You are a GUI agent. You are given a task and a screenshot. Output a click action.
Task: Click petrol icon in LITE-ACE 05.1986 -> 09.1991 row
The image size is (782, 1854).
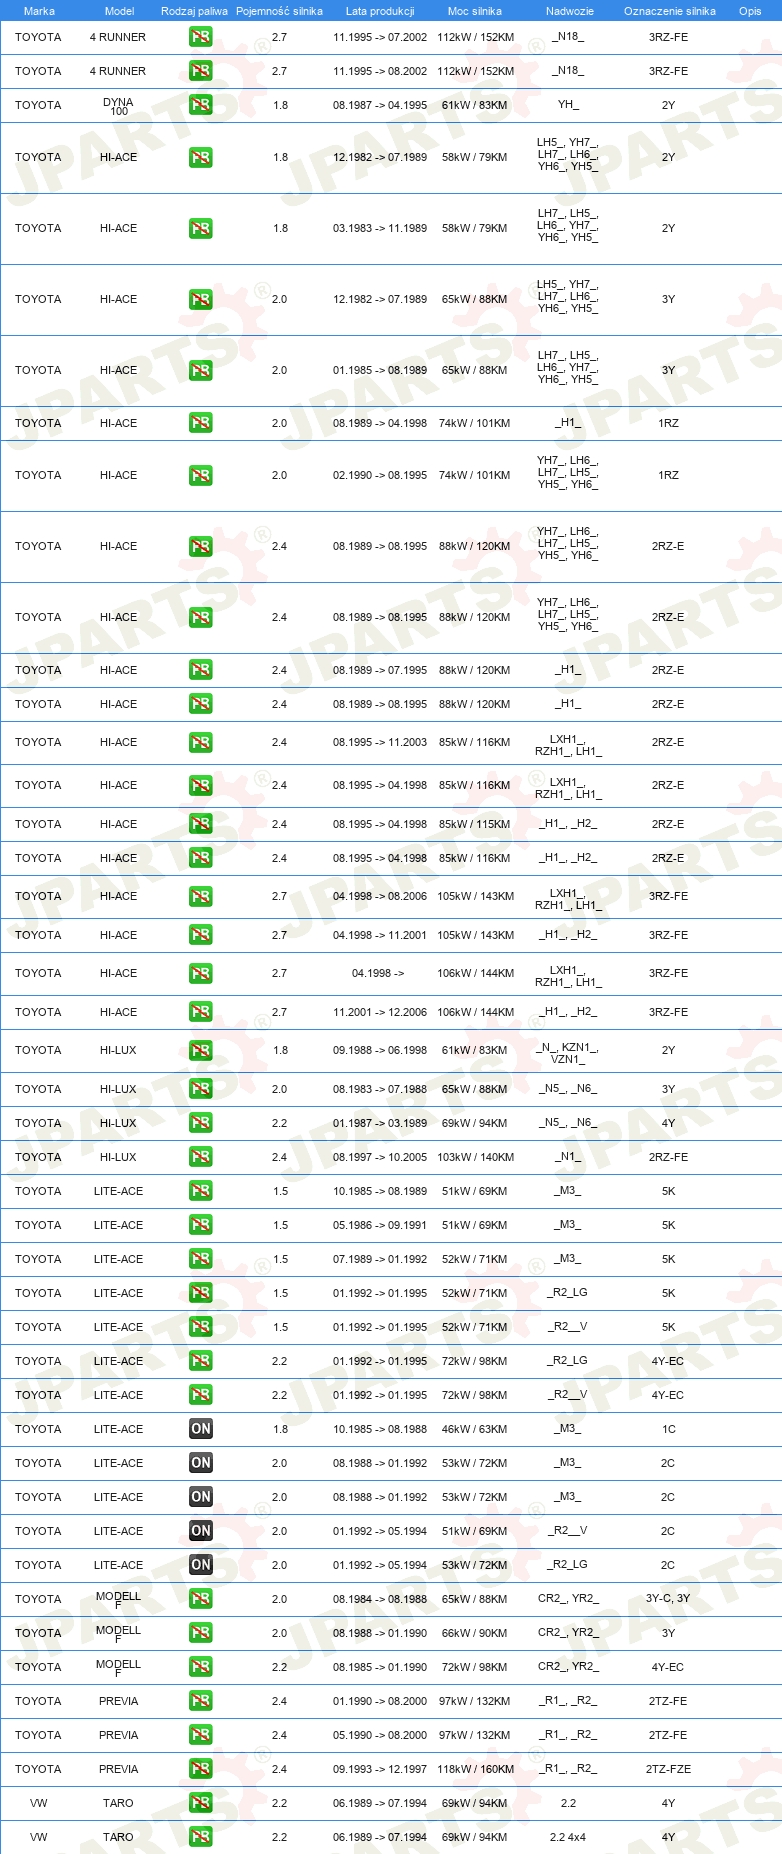201,1225
